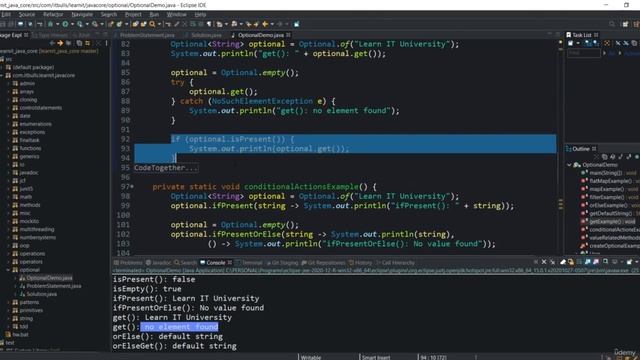Open the History view tab
The image size is (640, 360).
point(360,263)
